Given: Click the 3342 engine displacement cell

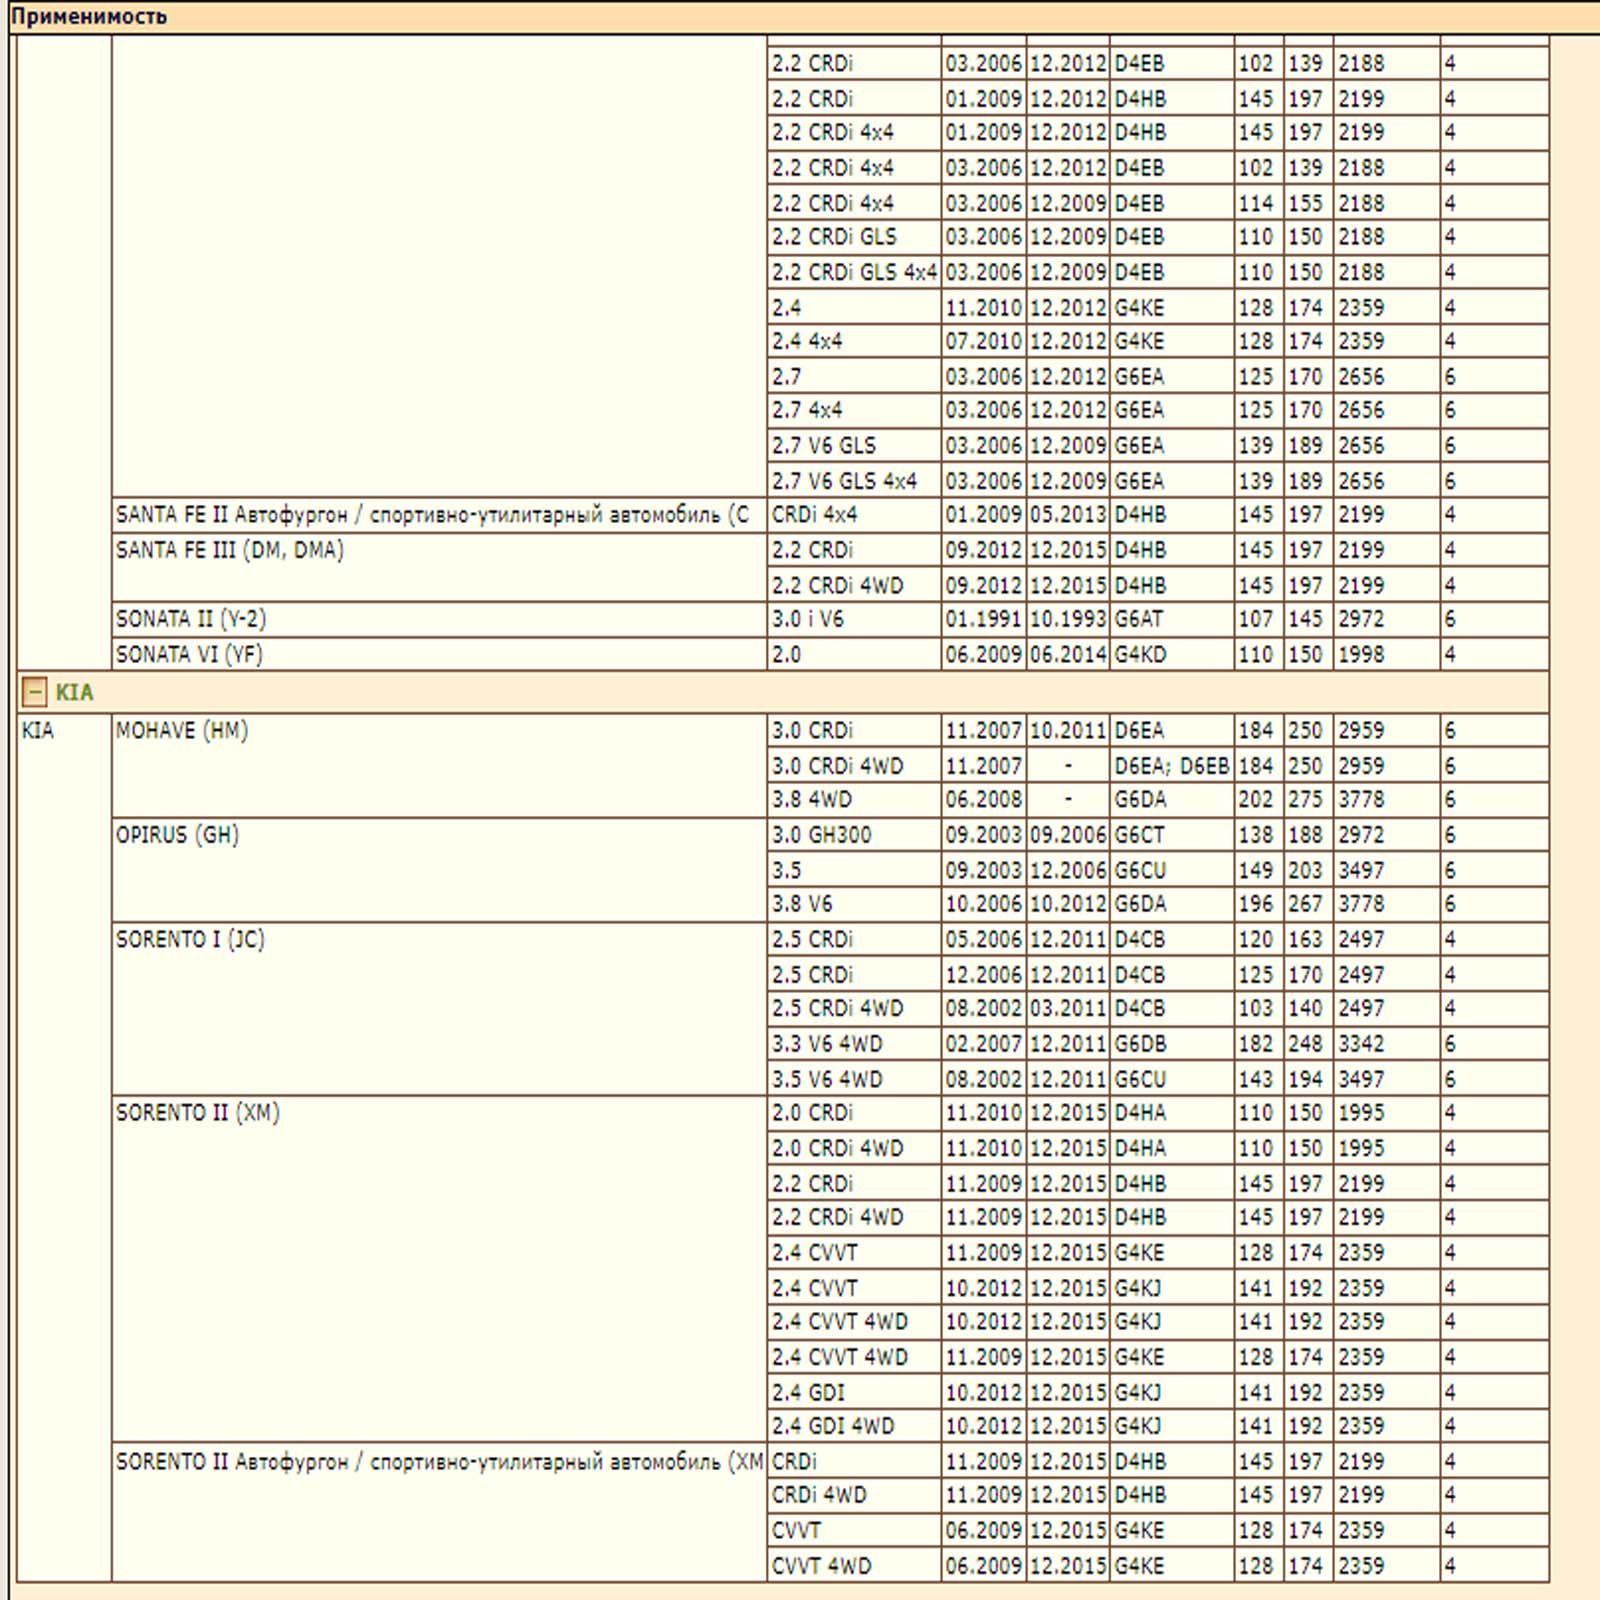Looking at the screenshot, I should coord(1361,1044).
